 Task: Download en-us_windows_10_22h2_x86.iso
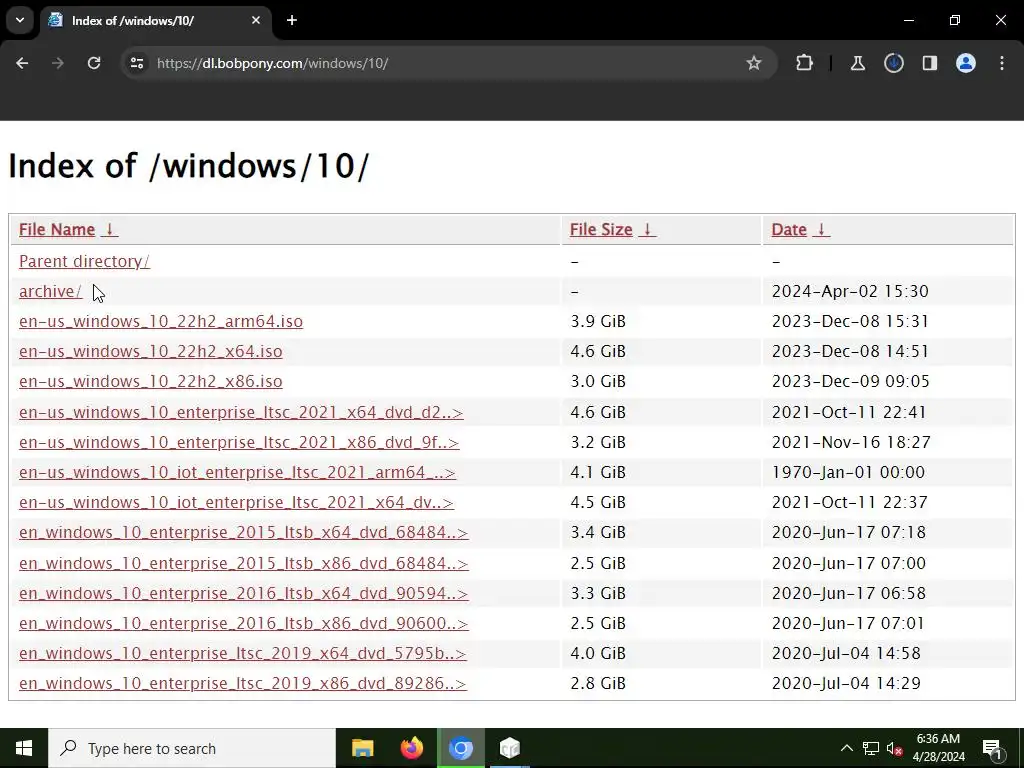150,381
